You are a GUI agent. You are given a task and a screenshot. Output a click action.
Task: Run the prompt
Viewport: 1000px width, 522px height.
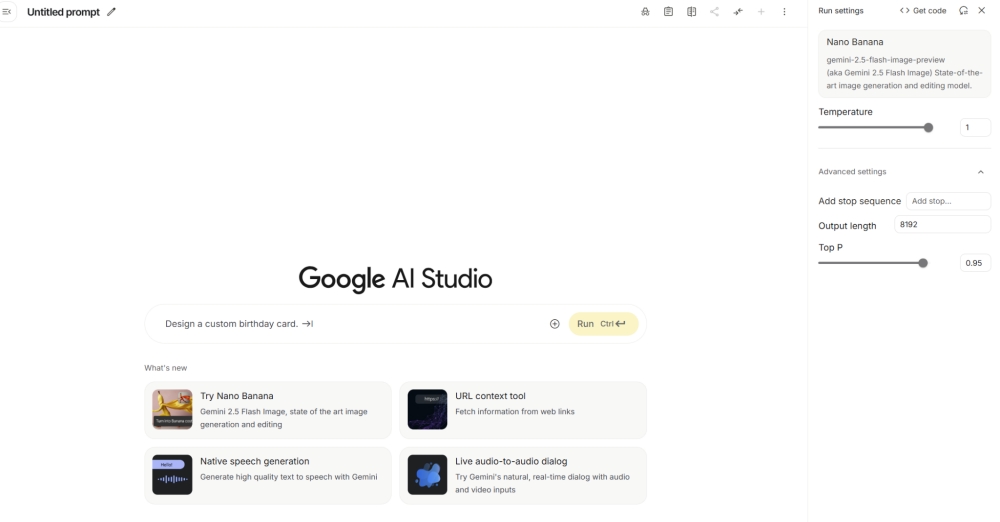(603, 324)
